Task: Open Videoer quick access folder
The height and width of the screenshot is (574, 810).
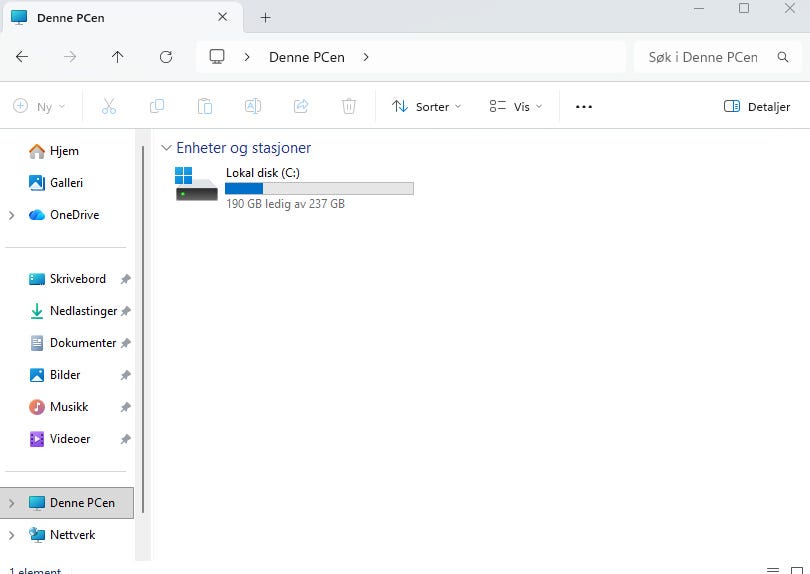Action: (x=70, y=439)
